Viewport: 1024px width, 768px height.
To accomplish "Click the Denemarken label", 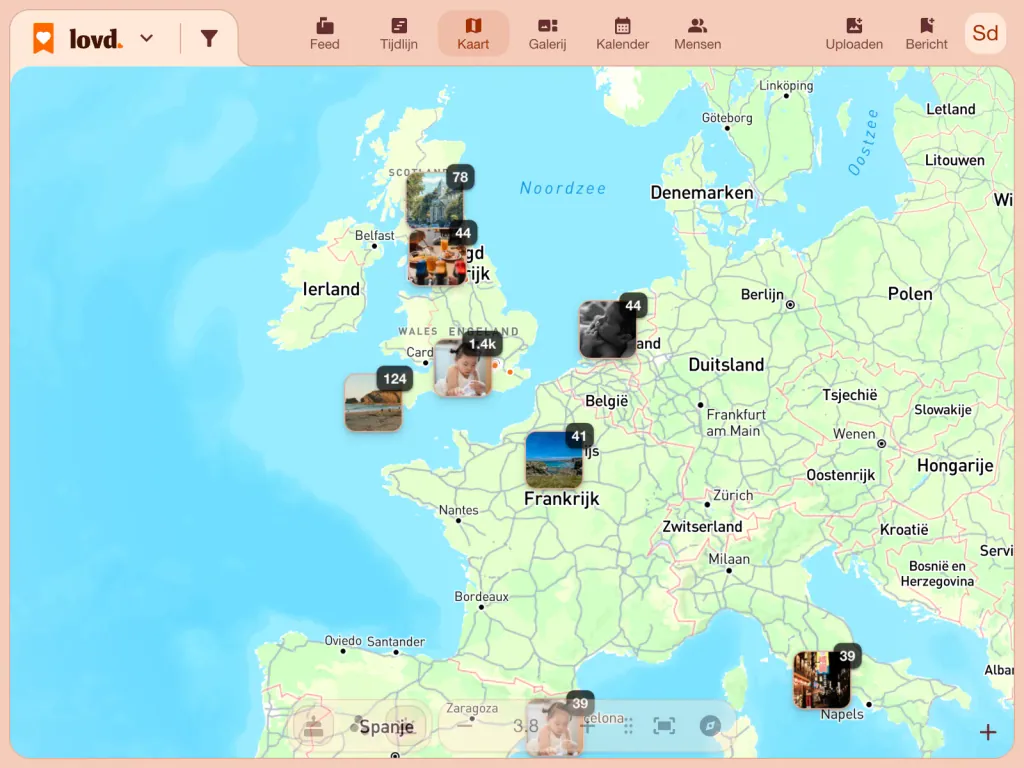I will [702, 193].
